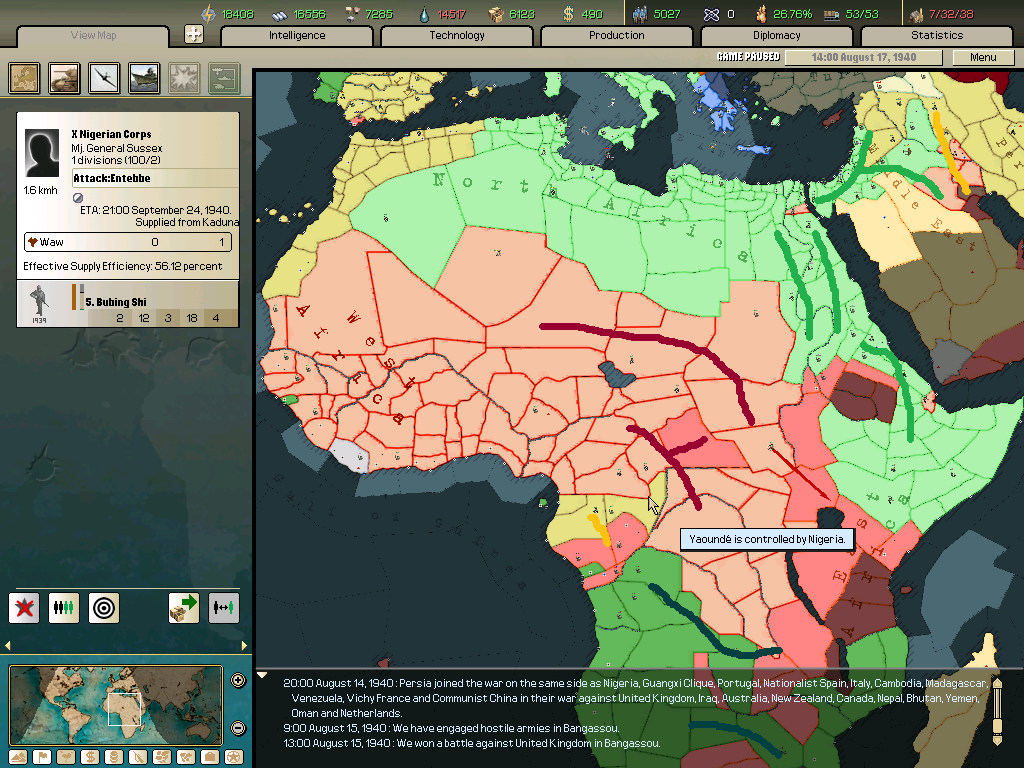Select the weather map mode icon

coord(66,758)
